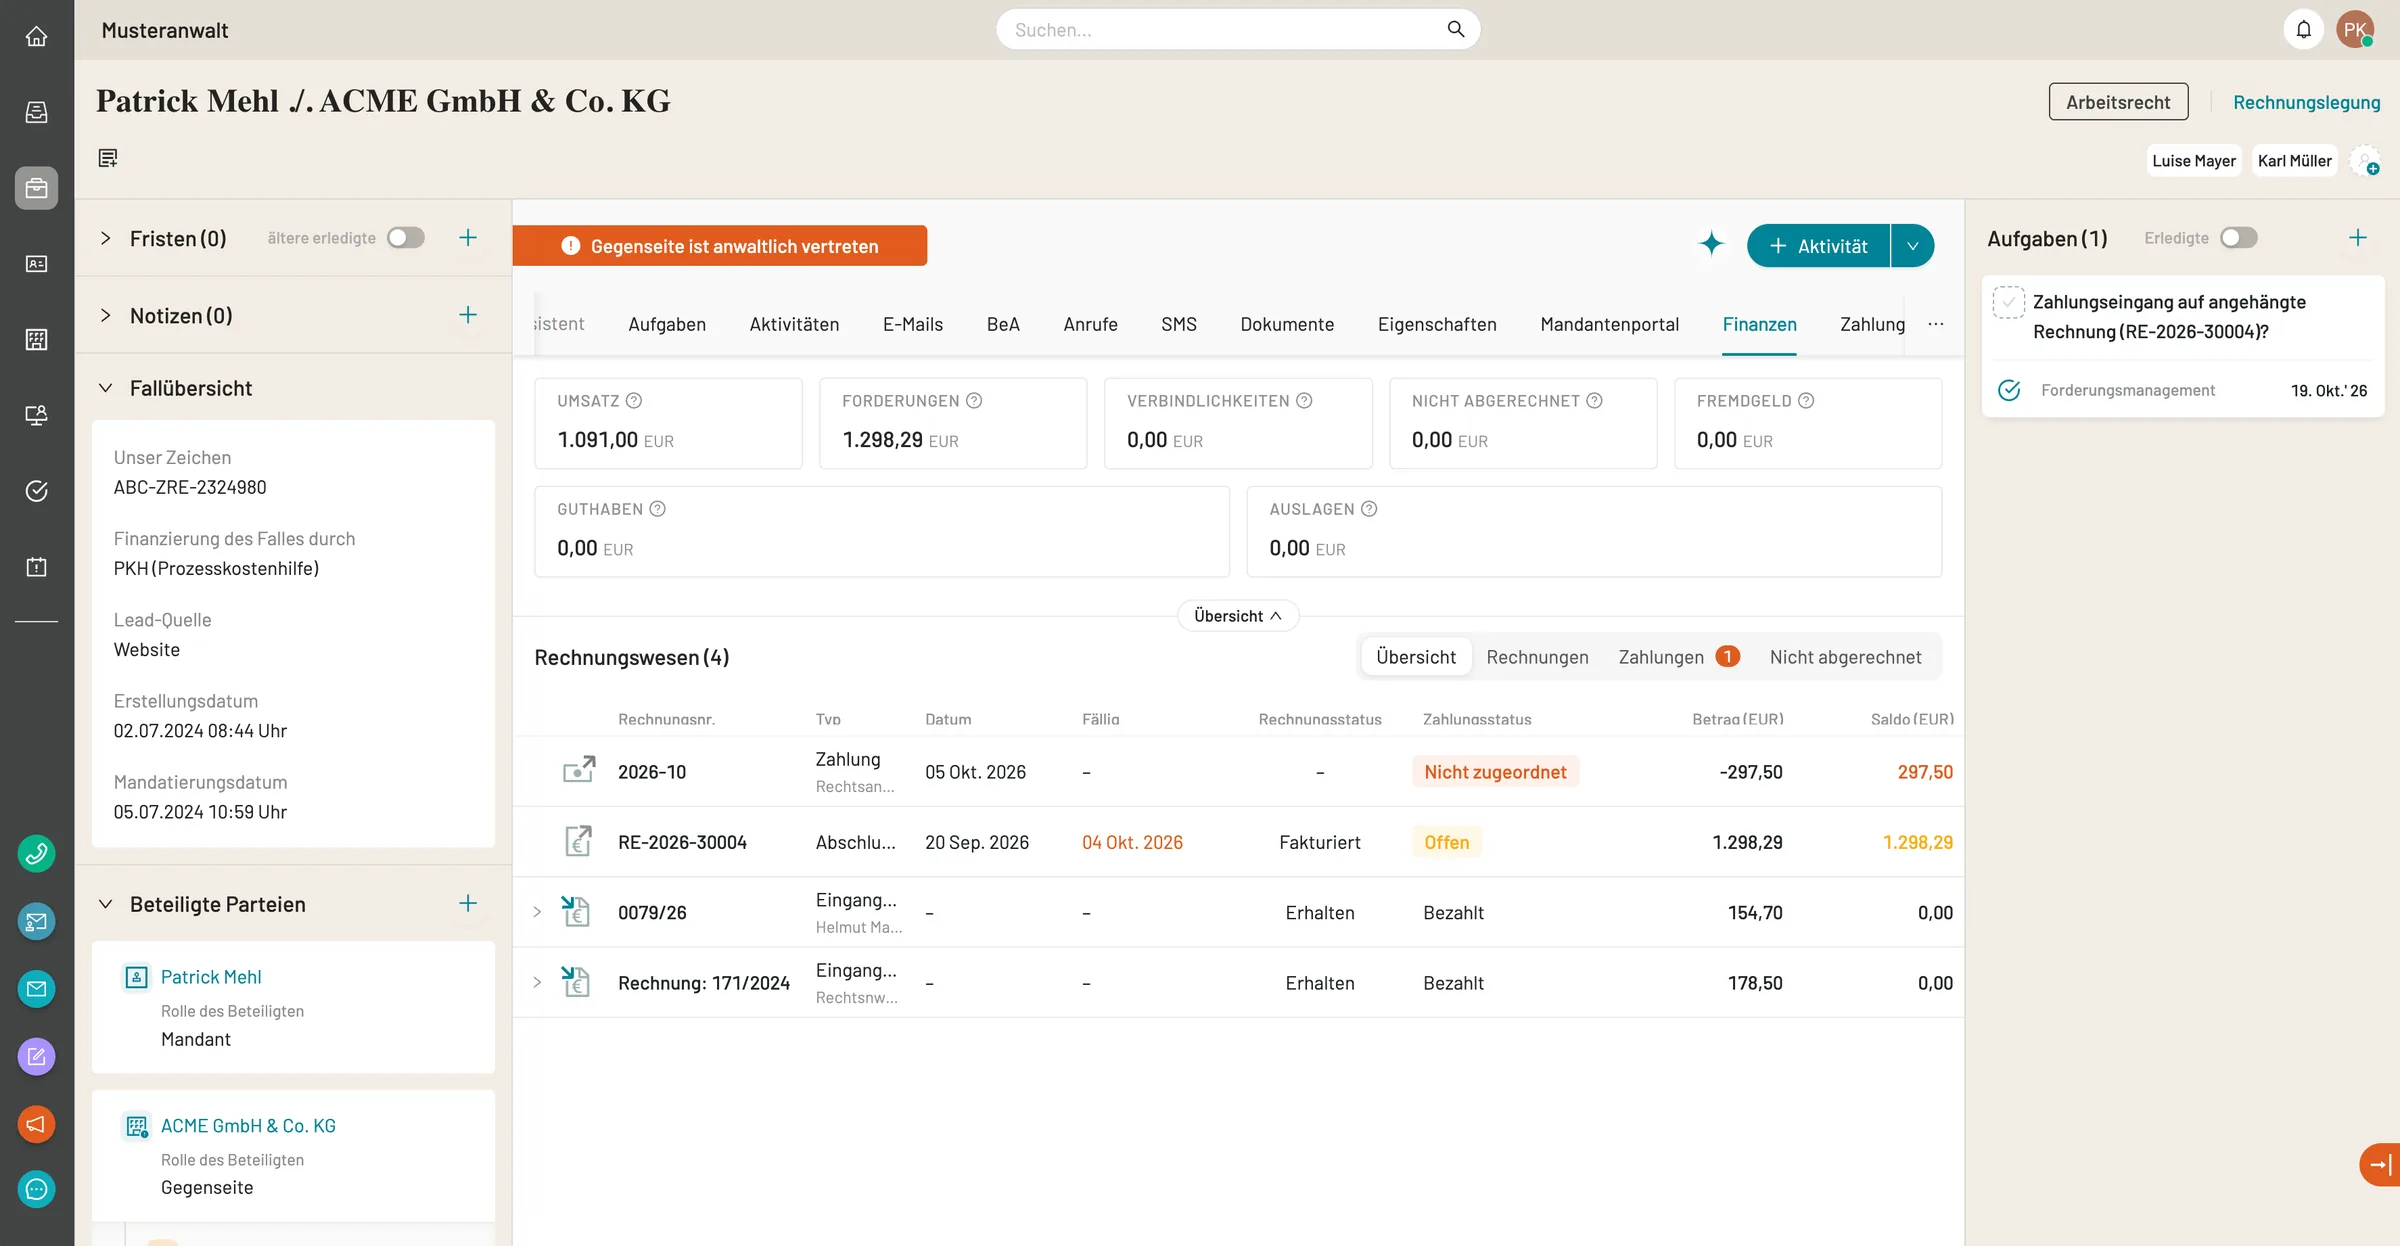Image resolution: width=2400 pixels, height=1246 pixels.
Task: Switch to the E-Mails tab
Action: click(x=913, y=324)
